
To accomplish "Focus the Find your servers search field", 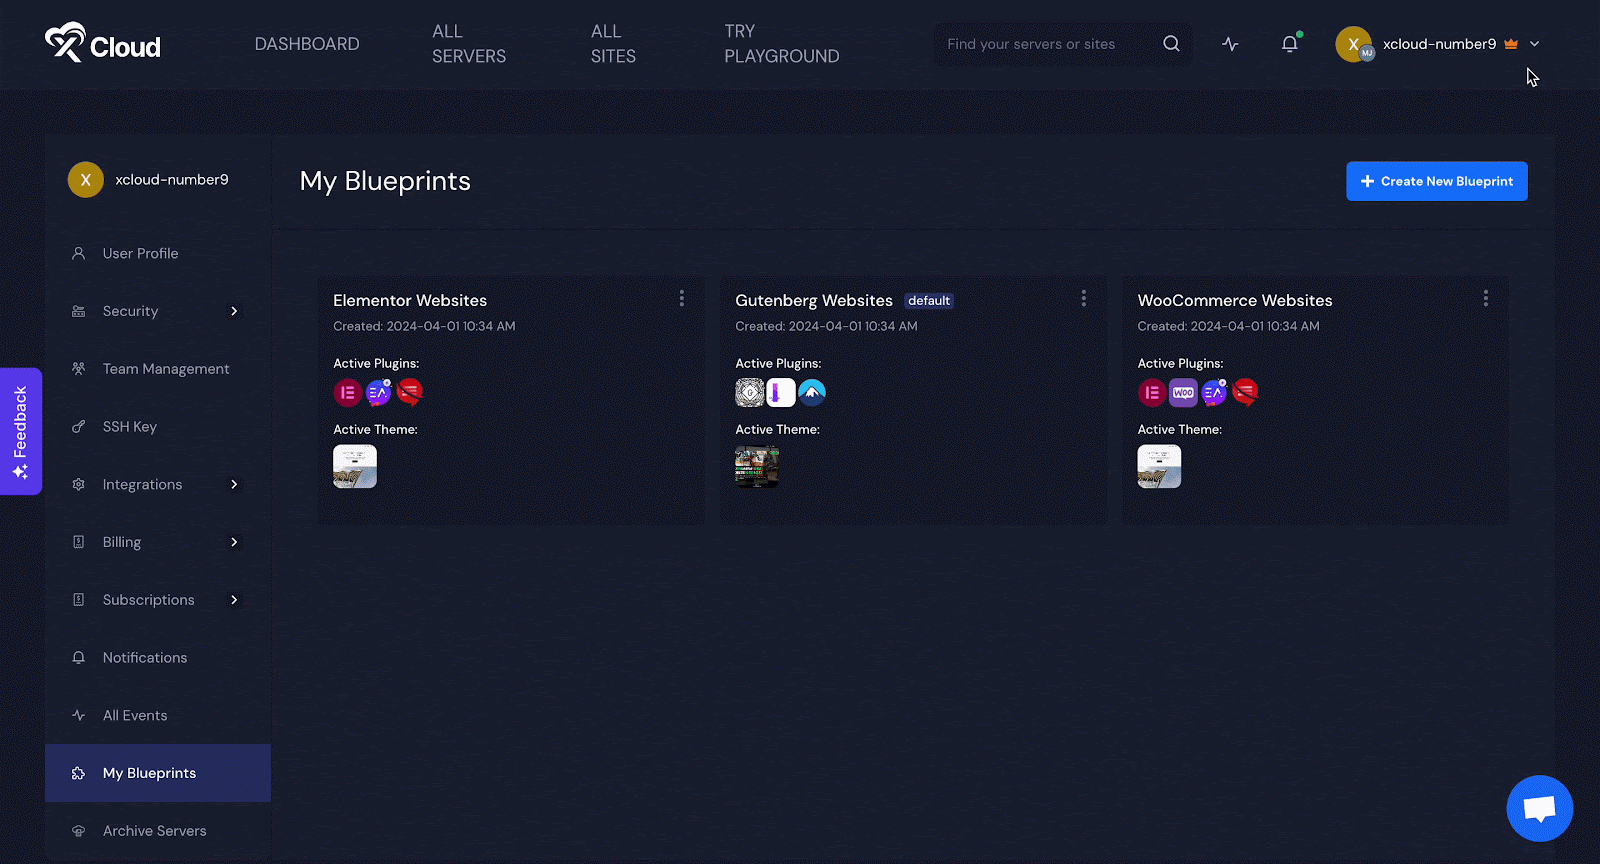I will point(1045,44).
